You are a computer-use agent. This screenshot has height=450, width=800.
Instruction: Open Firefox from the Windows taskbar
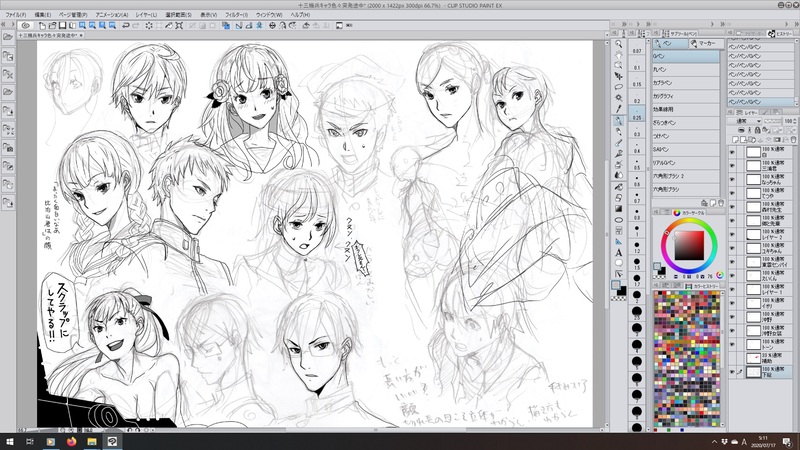(71, 441)
